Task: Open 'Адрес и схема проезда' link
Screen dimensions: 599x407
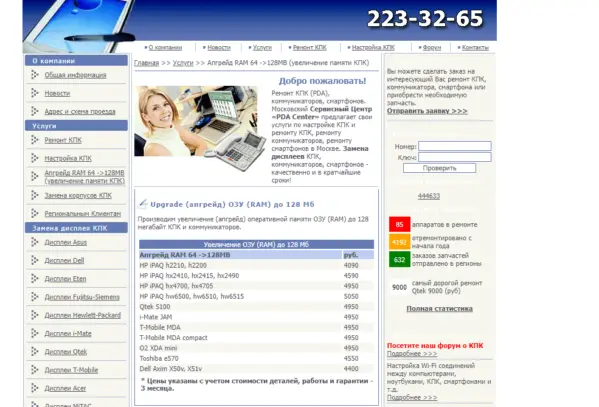Action: tap(80, 112)
